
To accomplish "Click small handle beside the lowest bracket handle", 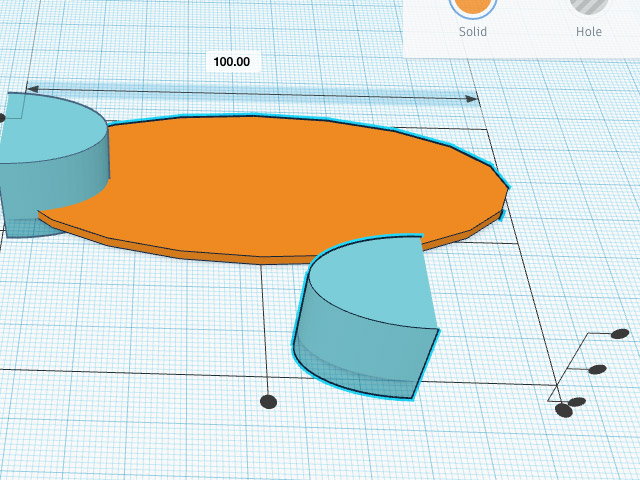I will (577, 402).
